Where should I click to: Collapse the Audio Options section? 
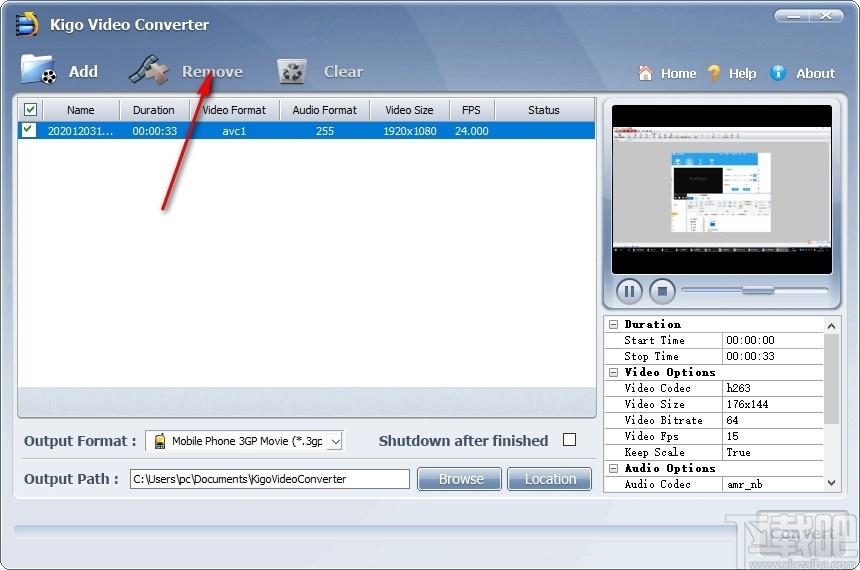(613, 469)
